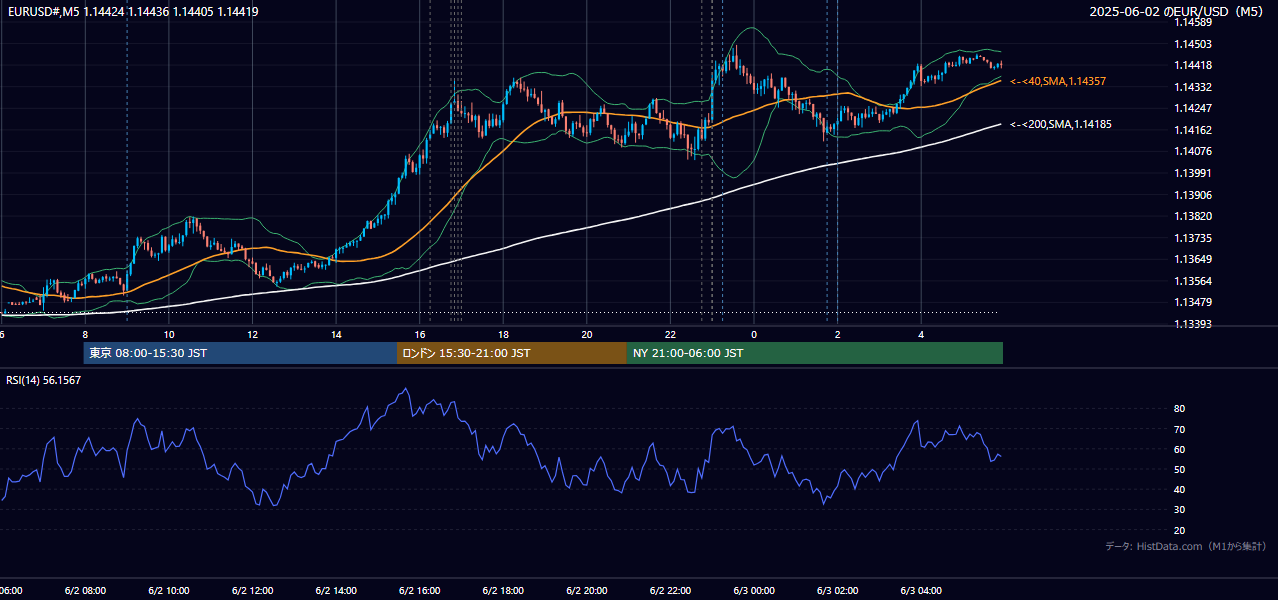Click the 6/3 00:00 date label
The image size is (1278, 600).
pos(754,591)
